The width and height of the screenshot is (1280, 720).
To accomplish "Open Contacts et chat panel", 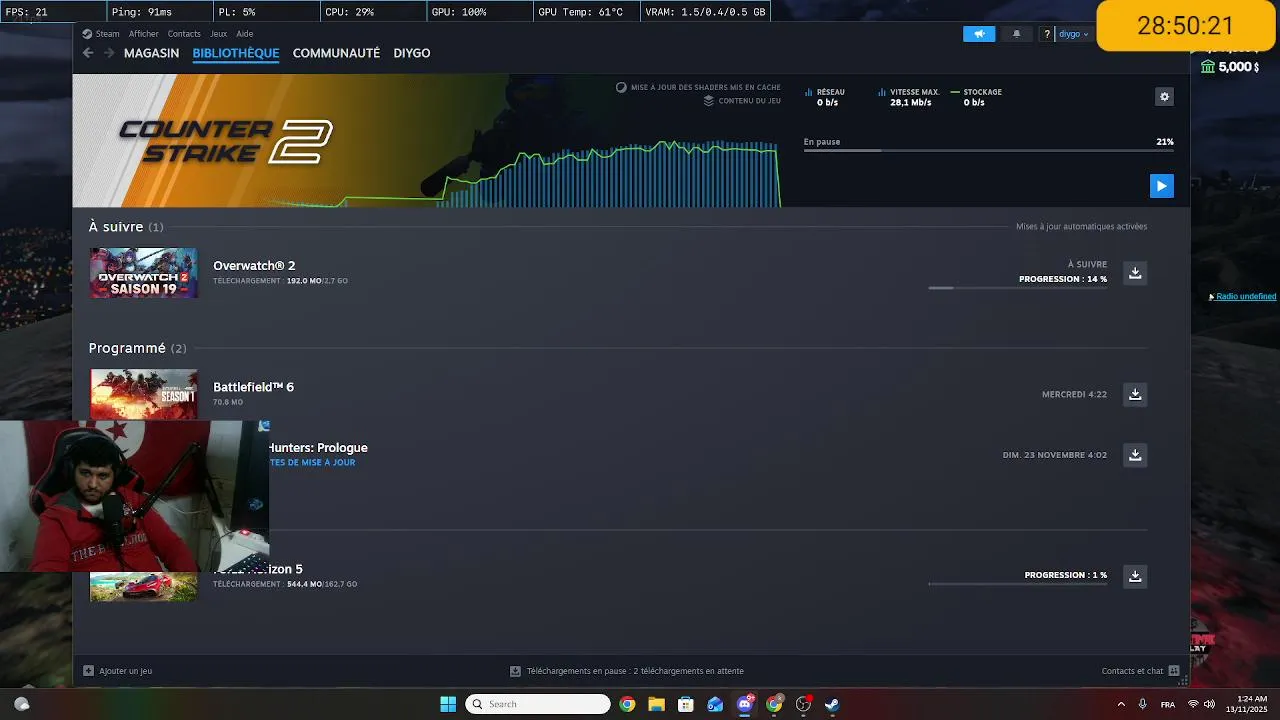I will 1140,671.
